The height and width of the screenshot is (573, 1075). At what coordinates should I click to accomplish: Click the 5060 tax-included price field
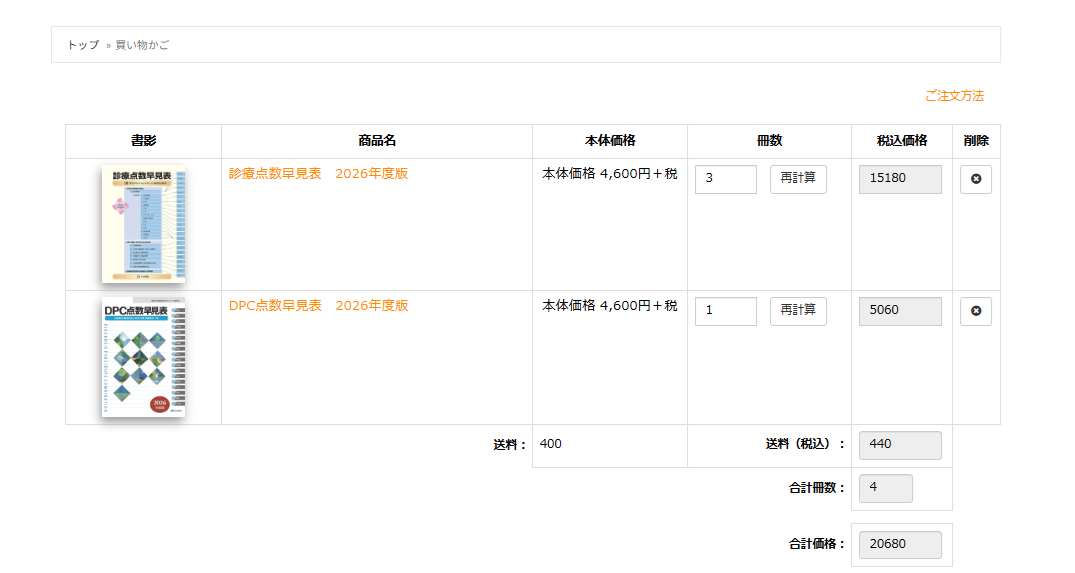coord(900,311)
